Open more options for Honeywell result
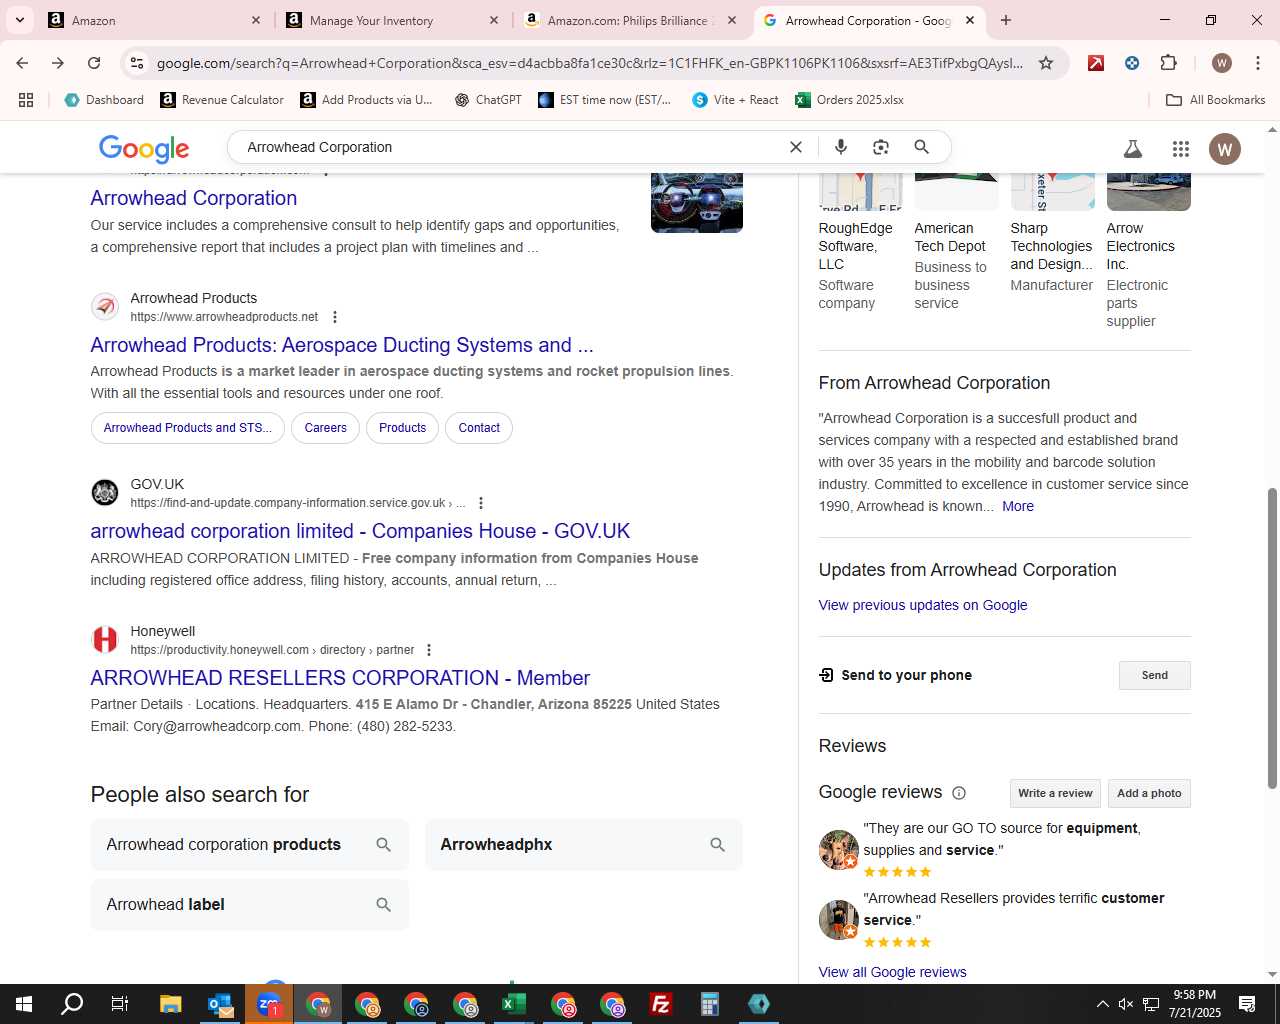 tap(429, 650)
